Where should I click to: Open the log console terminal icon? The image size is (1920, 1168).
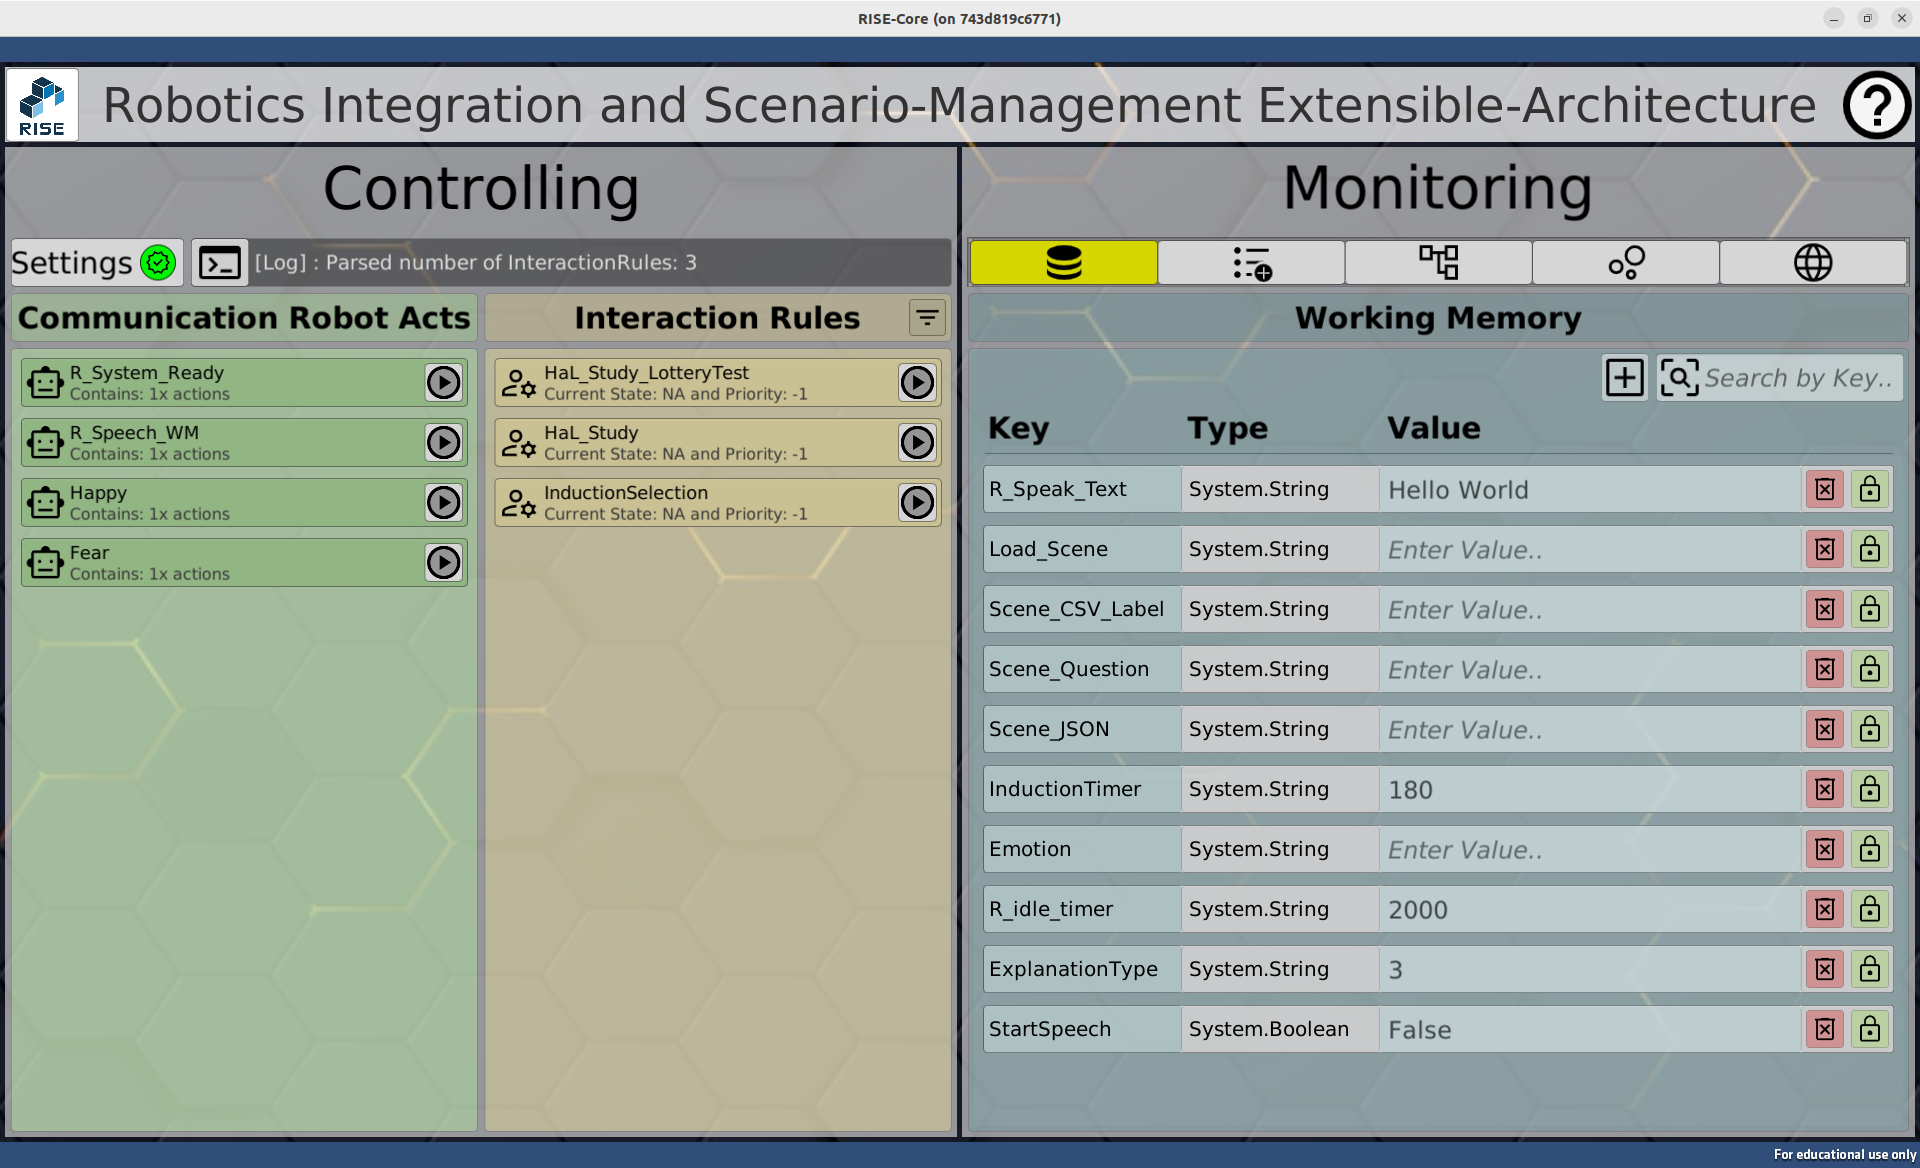[x=219, y=263]
